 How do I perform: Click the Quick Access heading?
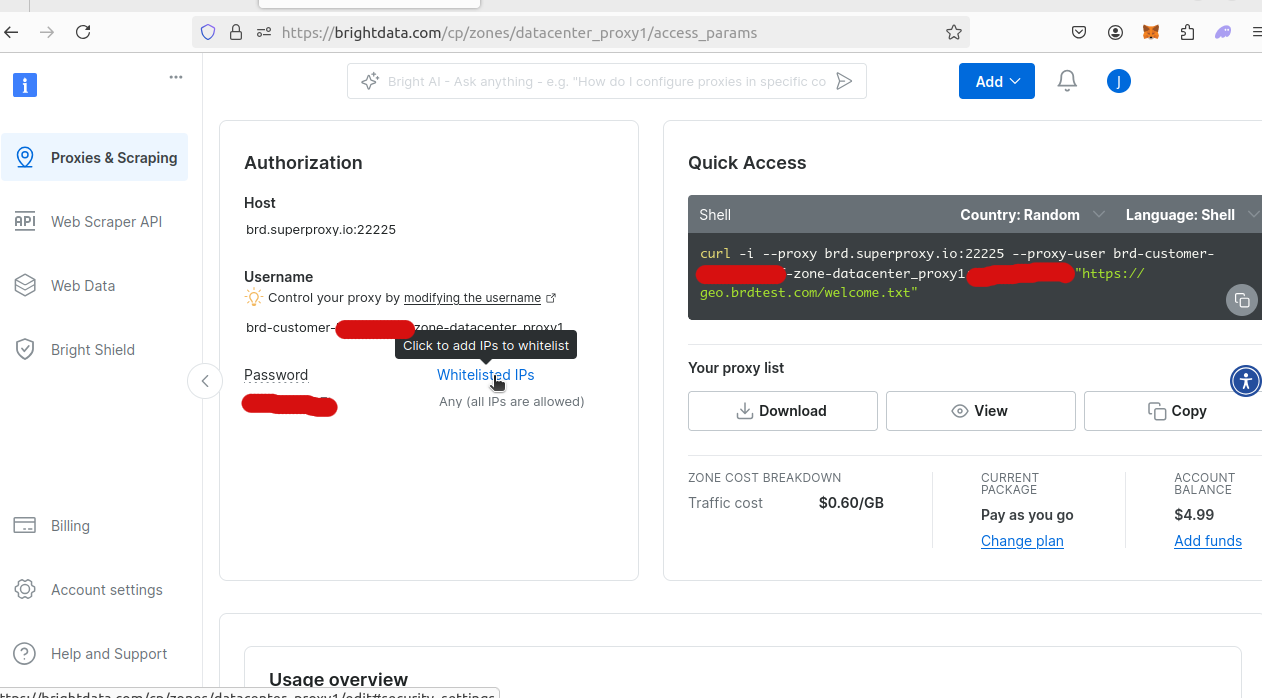click(x=747, y=163)
